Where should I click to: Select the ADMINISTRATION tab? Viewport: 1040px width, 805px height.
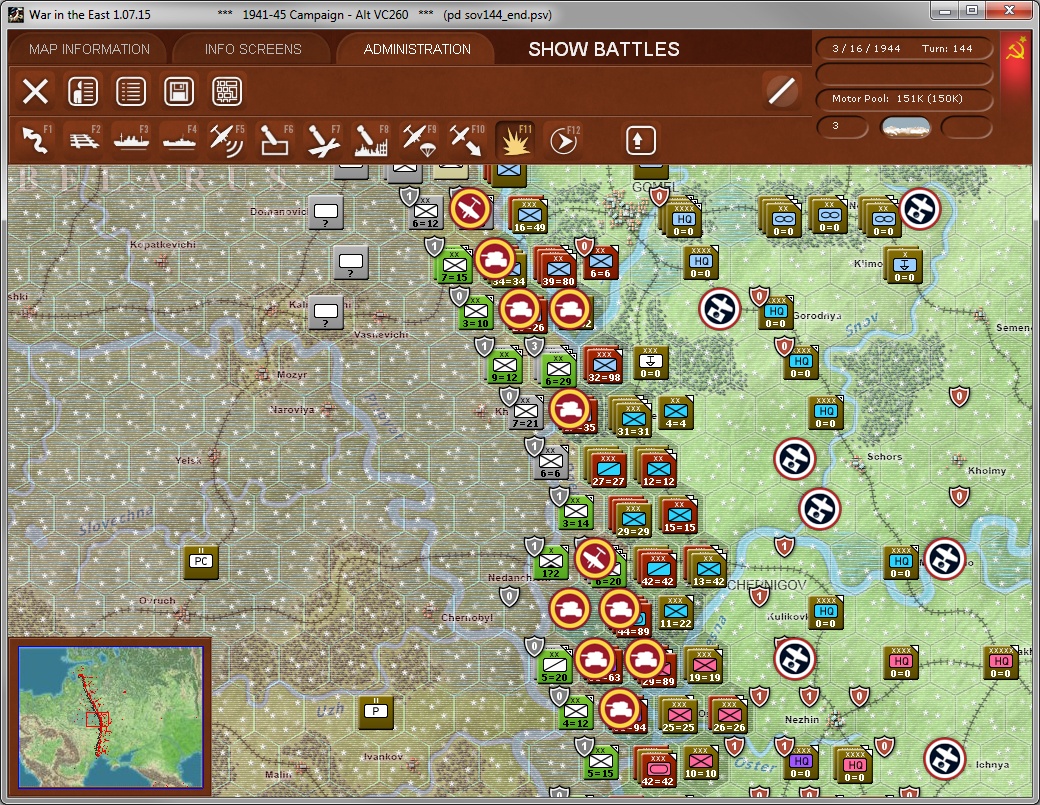pos(417,49)
